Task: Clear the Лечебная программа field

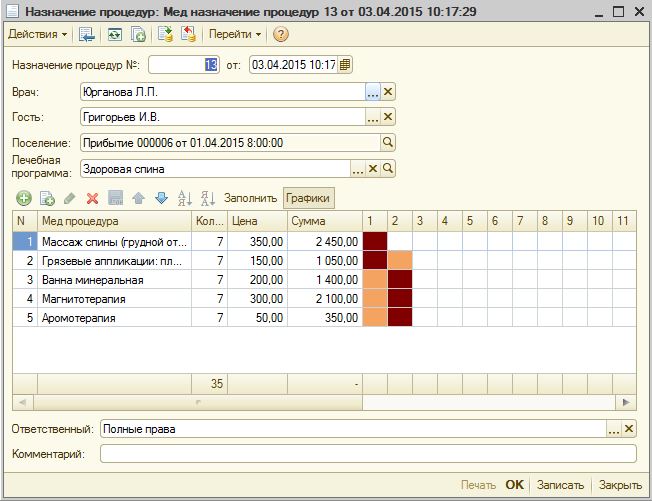Action: click(373, 169)
